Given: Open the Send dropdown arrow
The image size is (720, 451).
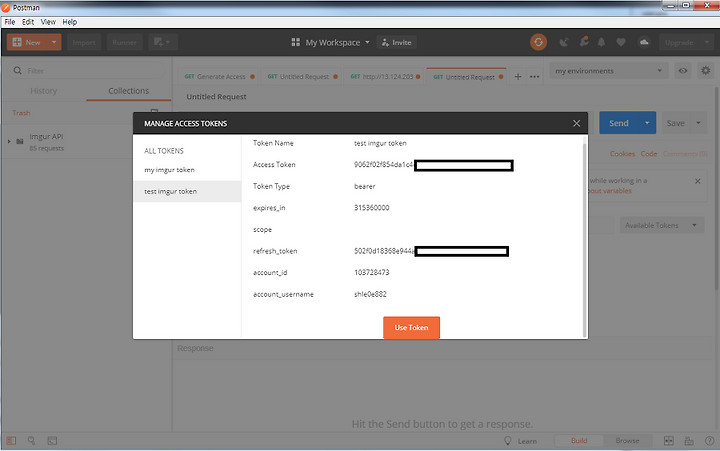Looking at the screenshot, I should click(x=647, y=123).
